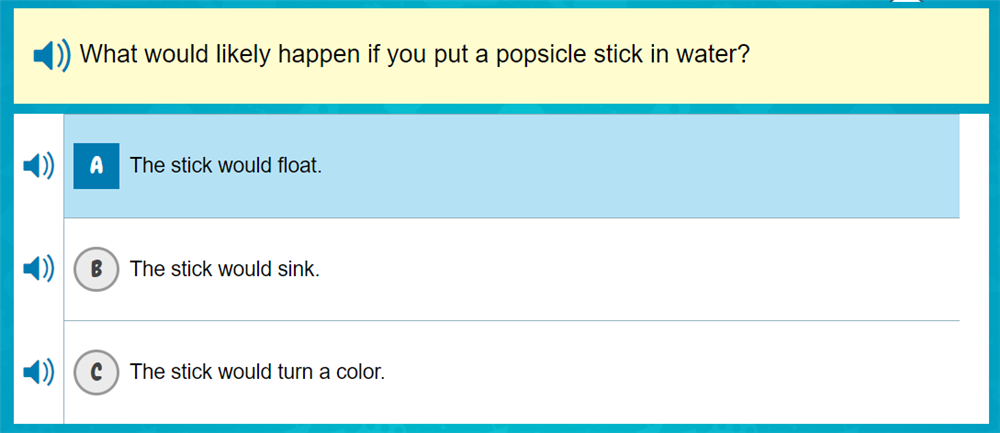Listen to answer B read aloud
1000x433 pixels.
pyautogui.click(x=39, y=269)
